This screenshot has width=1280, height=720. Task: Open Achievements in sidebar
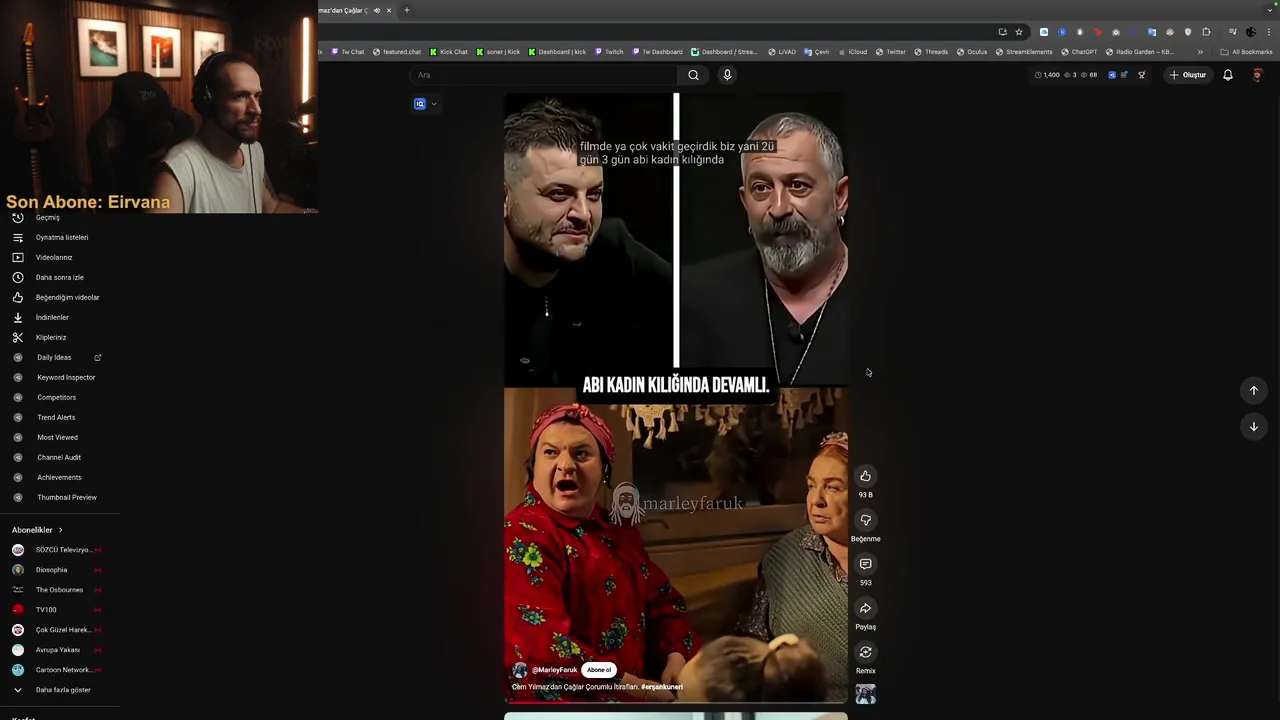(59, 477)
